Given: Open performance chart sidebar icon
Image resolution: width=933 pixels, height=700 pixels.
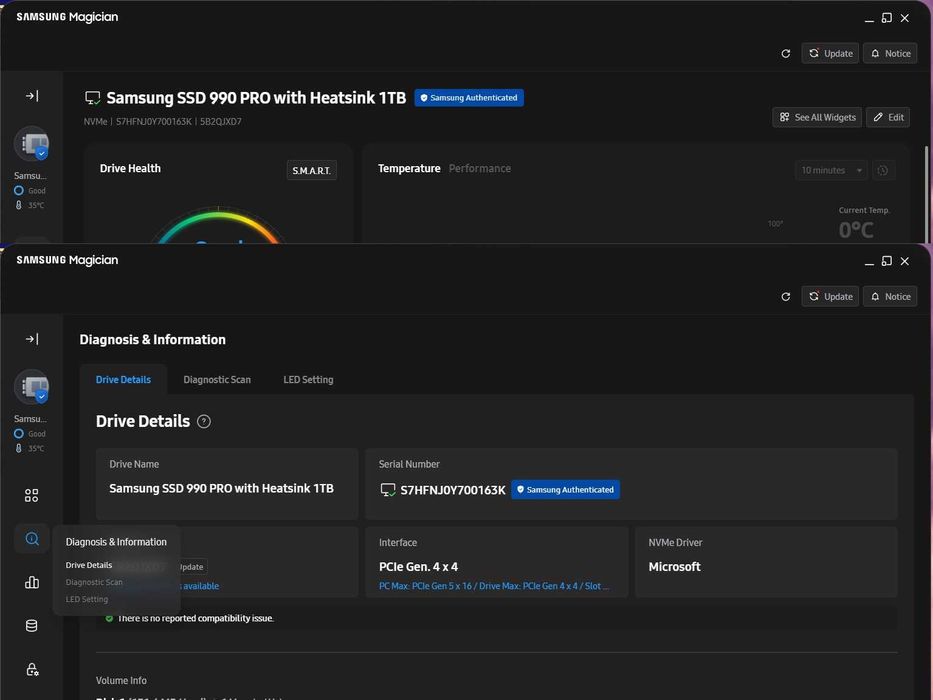Looking at the screenshot, I should tap(32, 582).
